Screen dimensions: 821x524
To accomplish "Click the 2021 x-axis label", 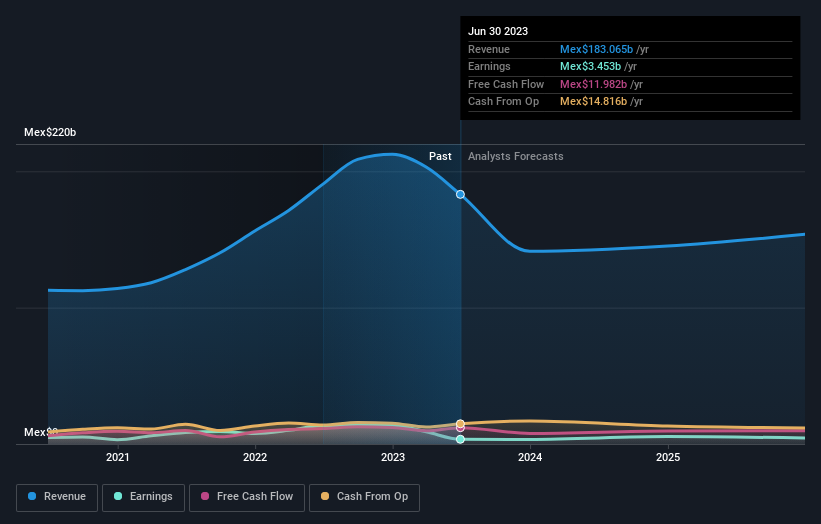I will coord(118,458).
